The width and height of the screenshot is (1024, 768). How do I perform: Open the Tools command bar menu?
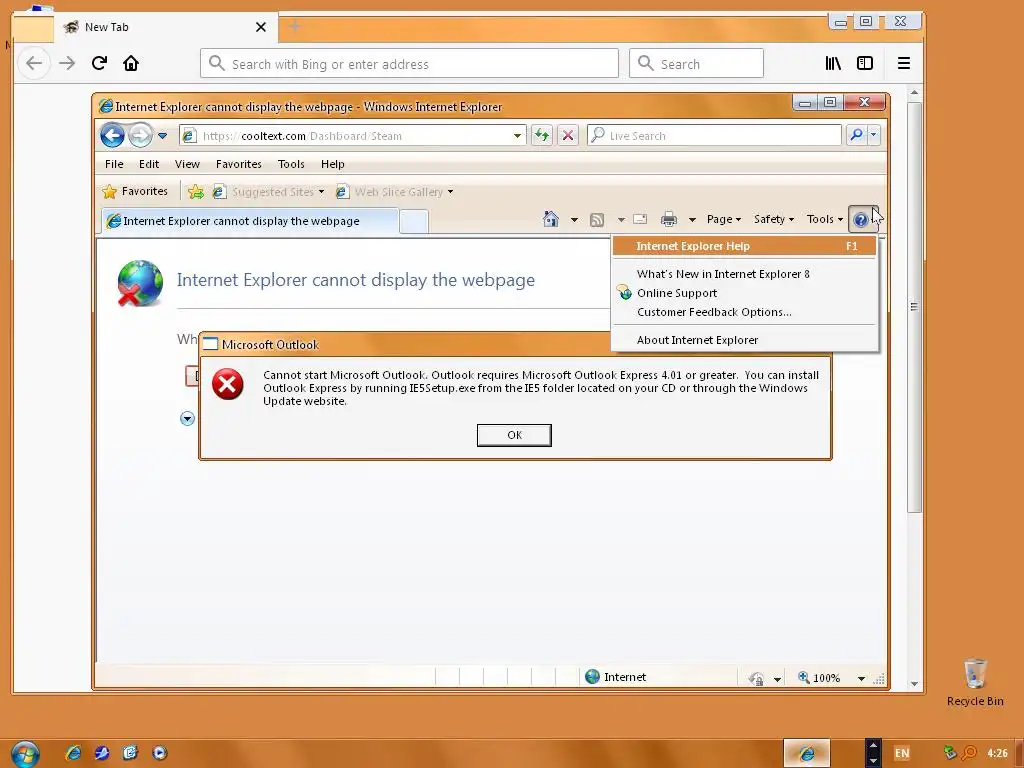point(825,219)
